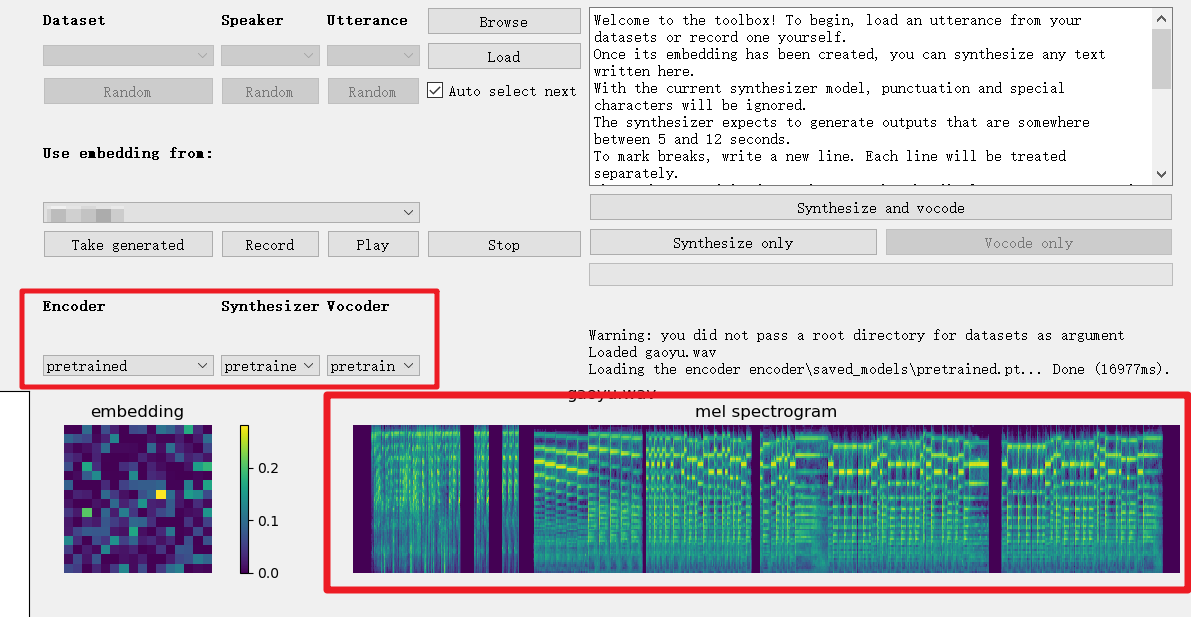Click Random under the Utterance column

click(373, 91)
